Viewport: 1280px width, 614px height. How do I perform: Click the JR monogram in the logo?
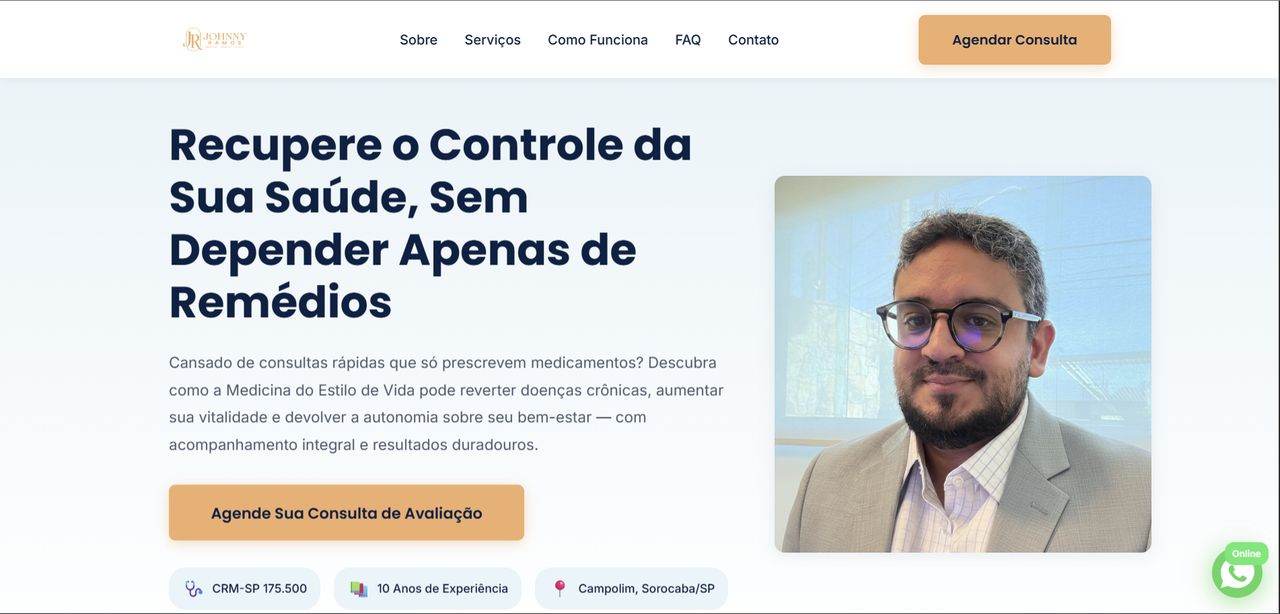(192, 39)
